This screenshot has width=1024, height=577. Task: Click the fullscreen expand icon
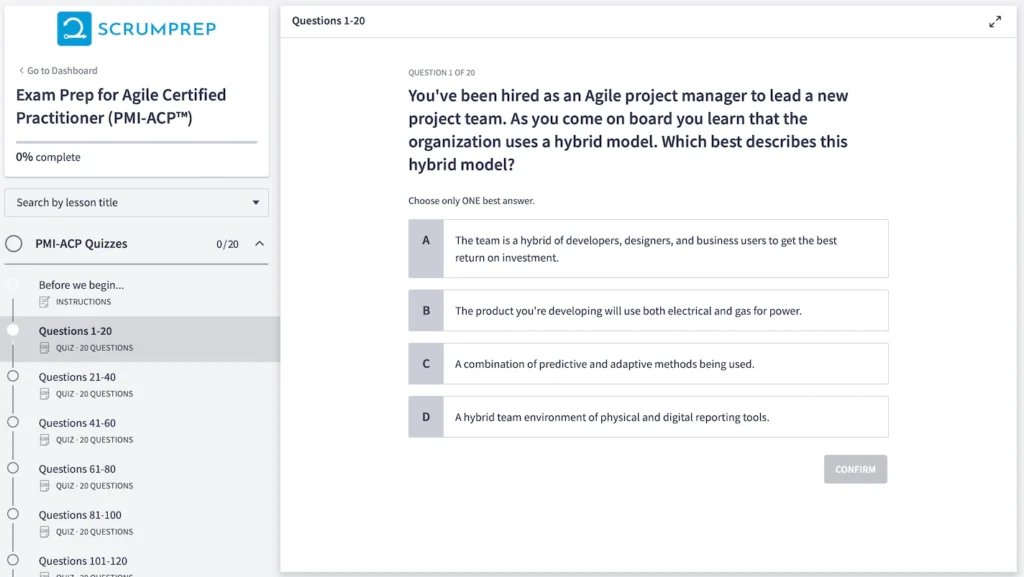[995, 22]
